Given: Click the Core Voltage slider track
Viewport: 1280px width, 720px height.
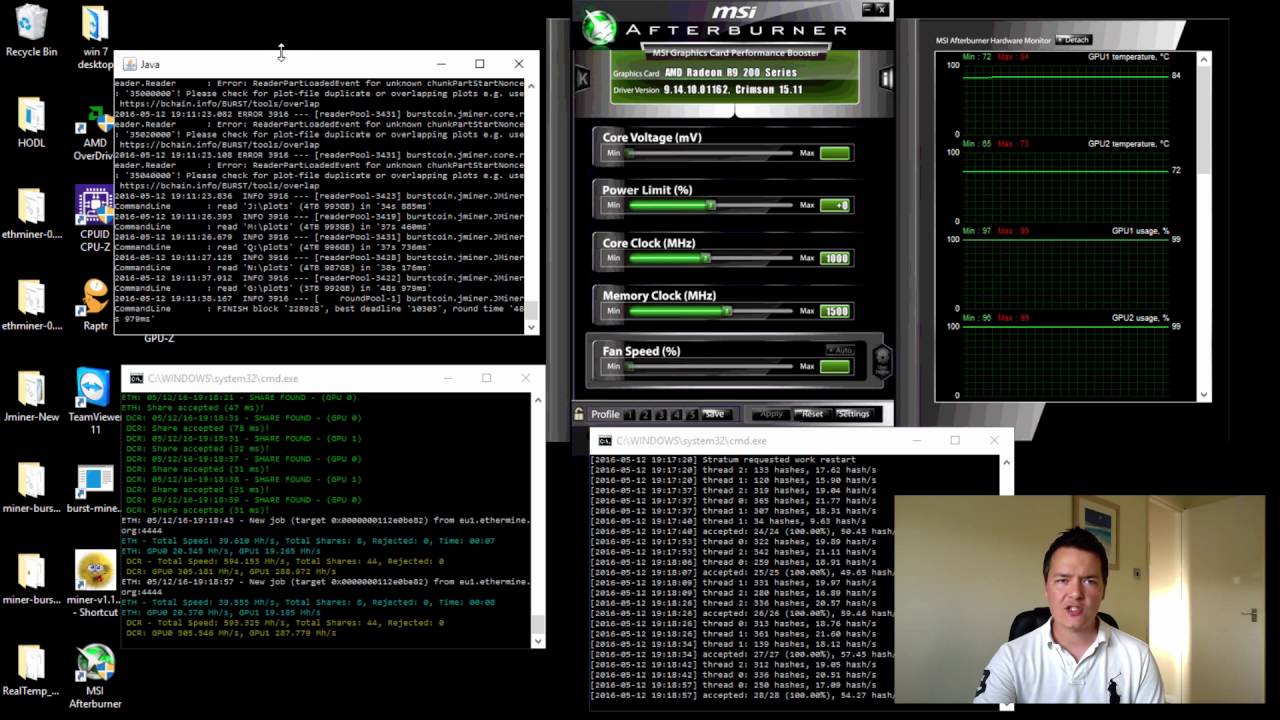Looking at the screenshot, I should 709,153.
